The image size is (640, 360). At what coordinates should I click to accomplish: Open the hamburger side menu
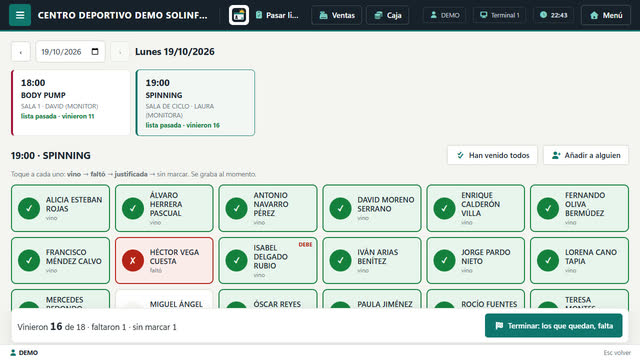[x=20, y=15]
